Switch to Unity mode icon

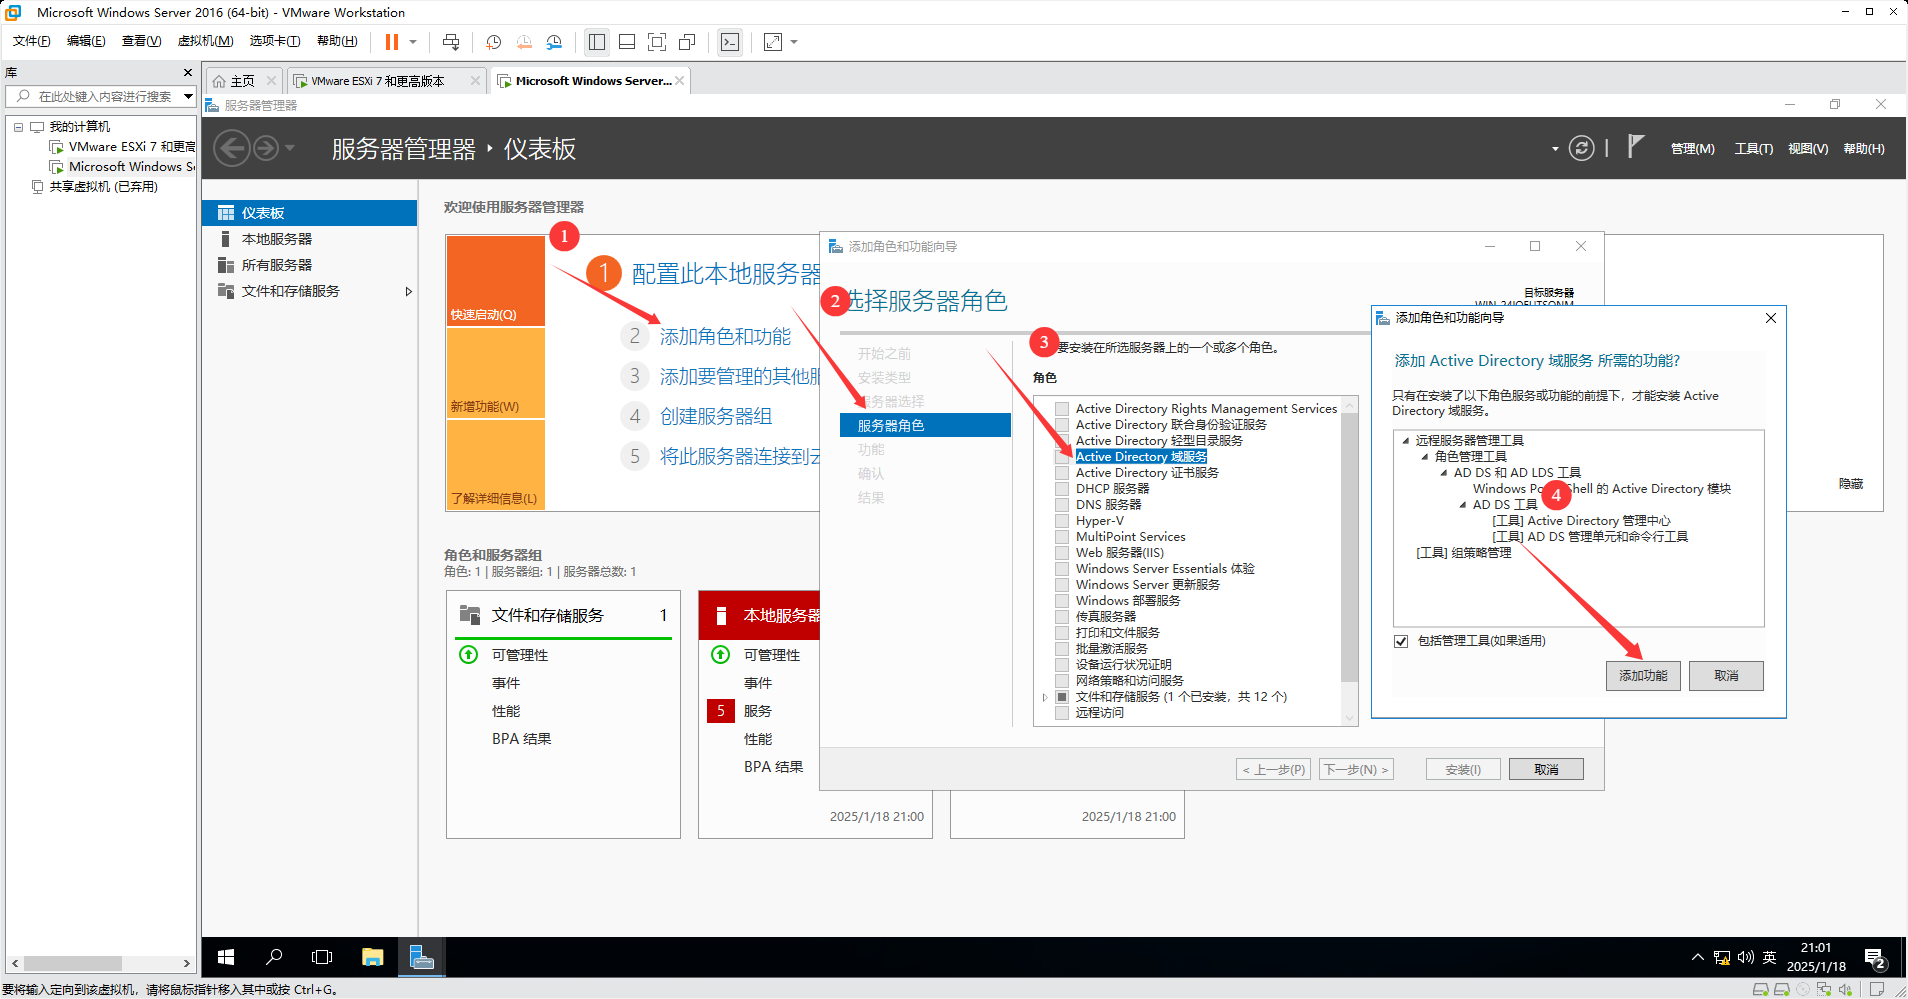(687, 42)
